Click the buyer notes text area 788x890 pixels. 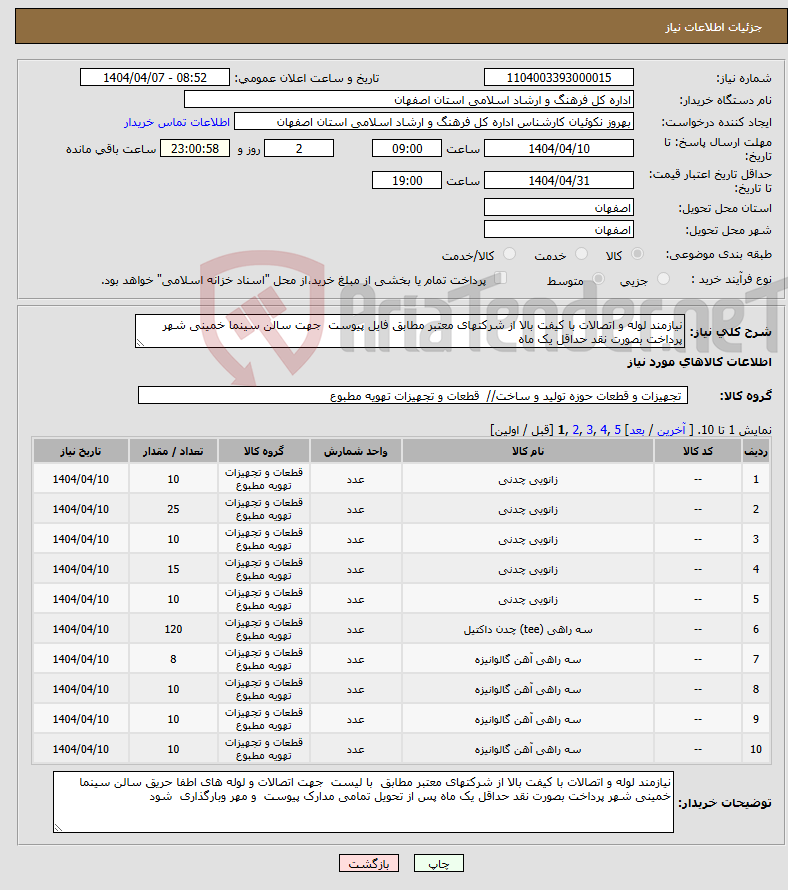point(363,801)
